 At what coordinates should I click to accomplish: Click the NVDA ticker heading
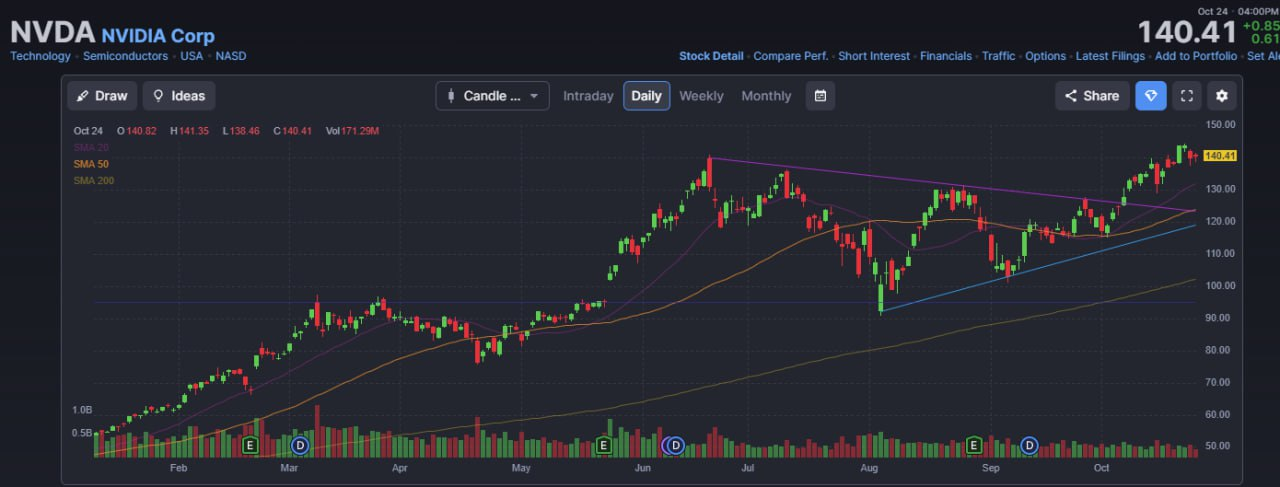52,33
